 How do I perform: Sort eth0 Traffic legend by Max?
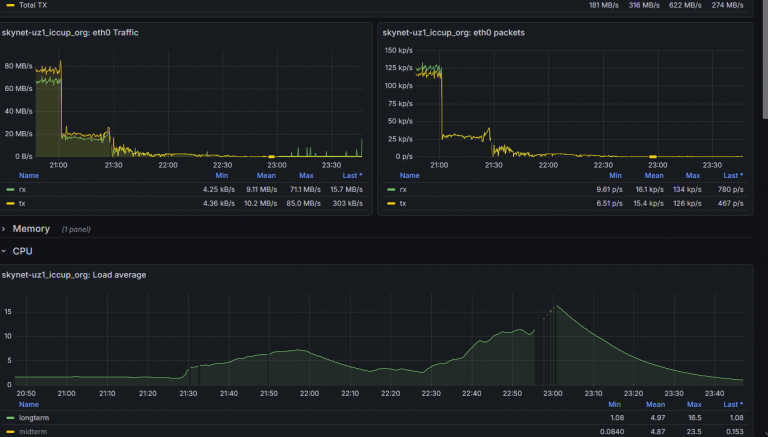[306, 175]
